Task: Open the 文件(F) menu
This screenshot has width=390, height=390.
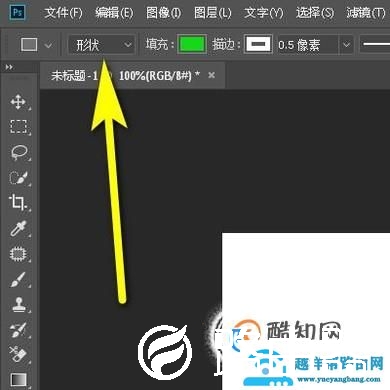Action: pyautogui.click(x=63, y=13)
